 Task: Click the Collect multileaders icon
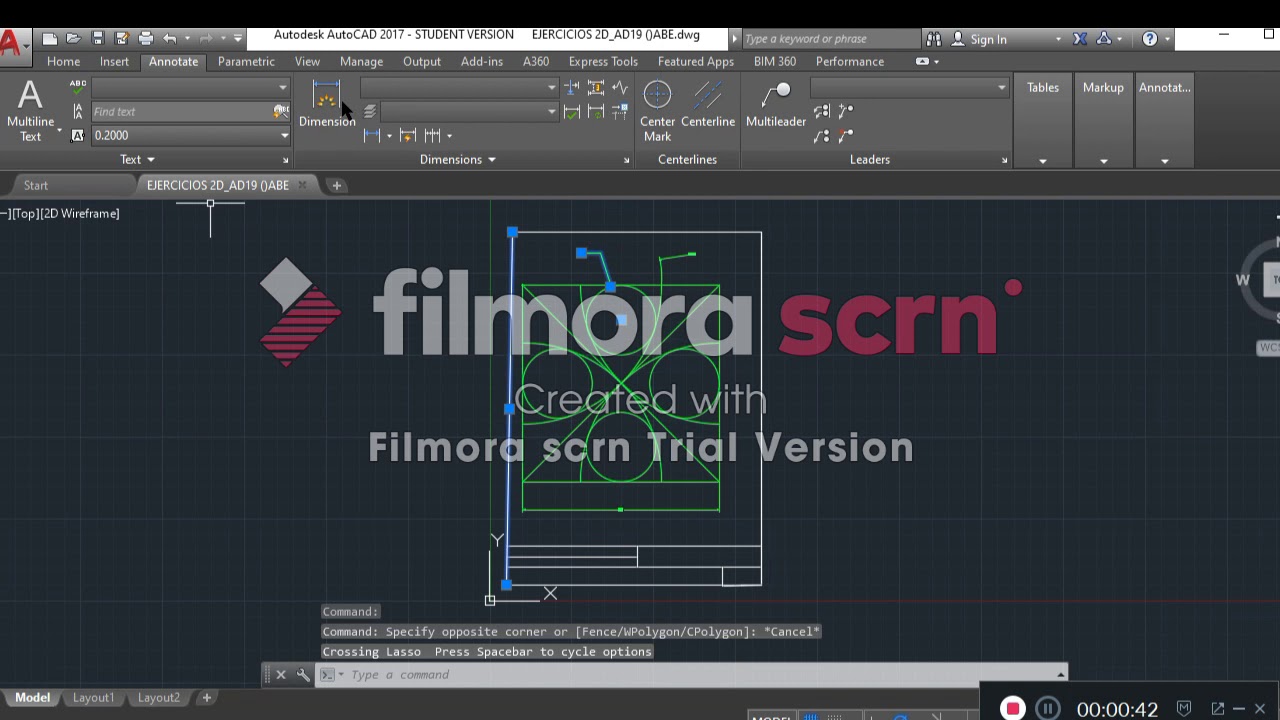tap(822, 136)
